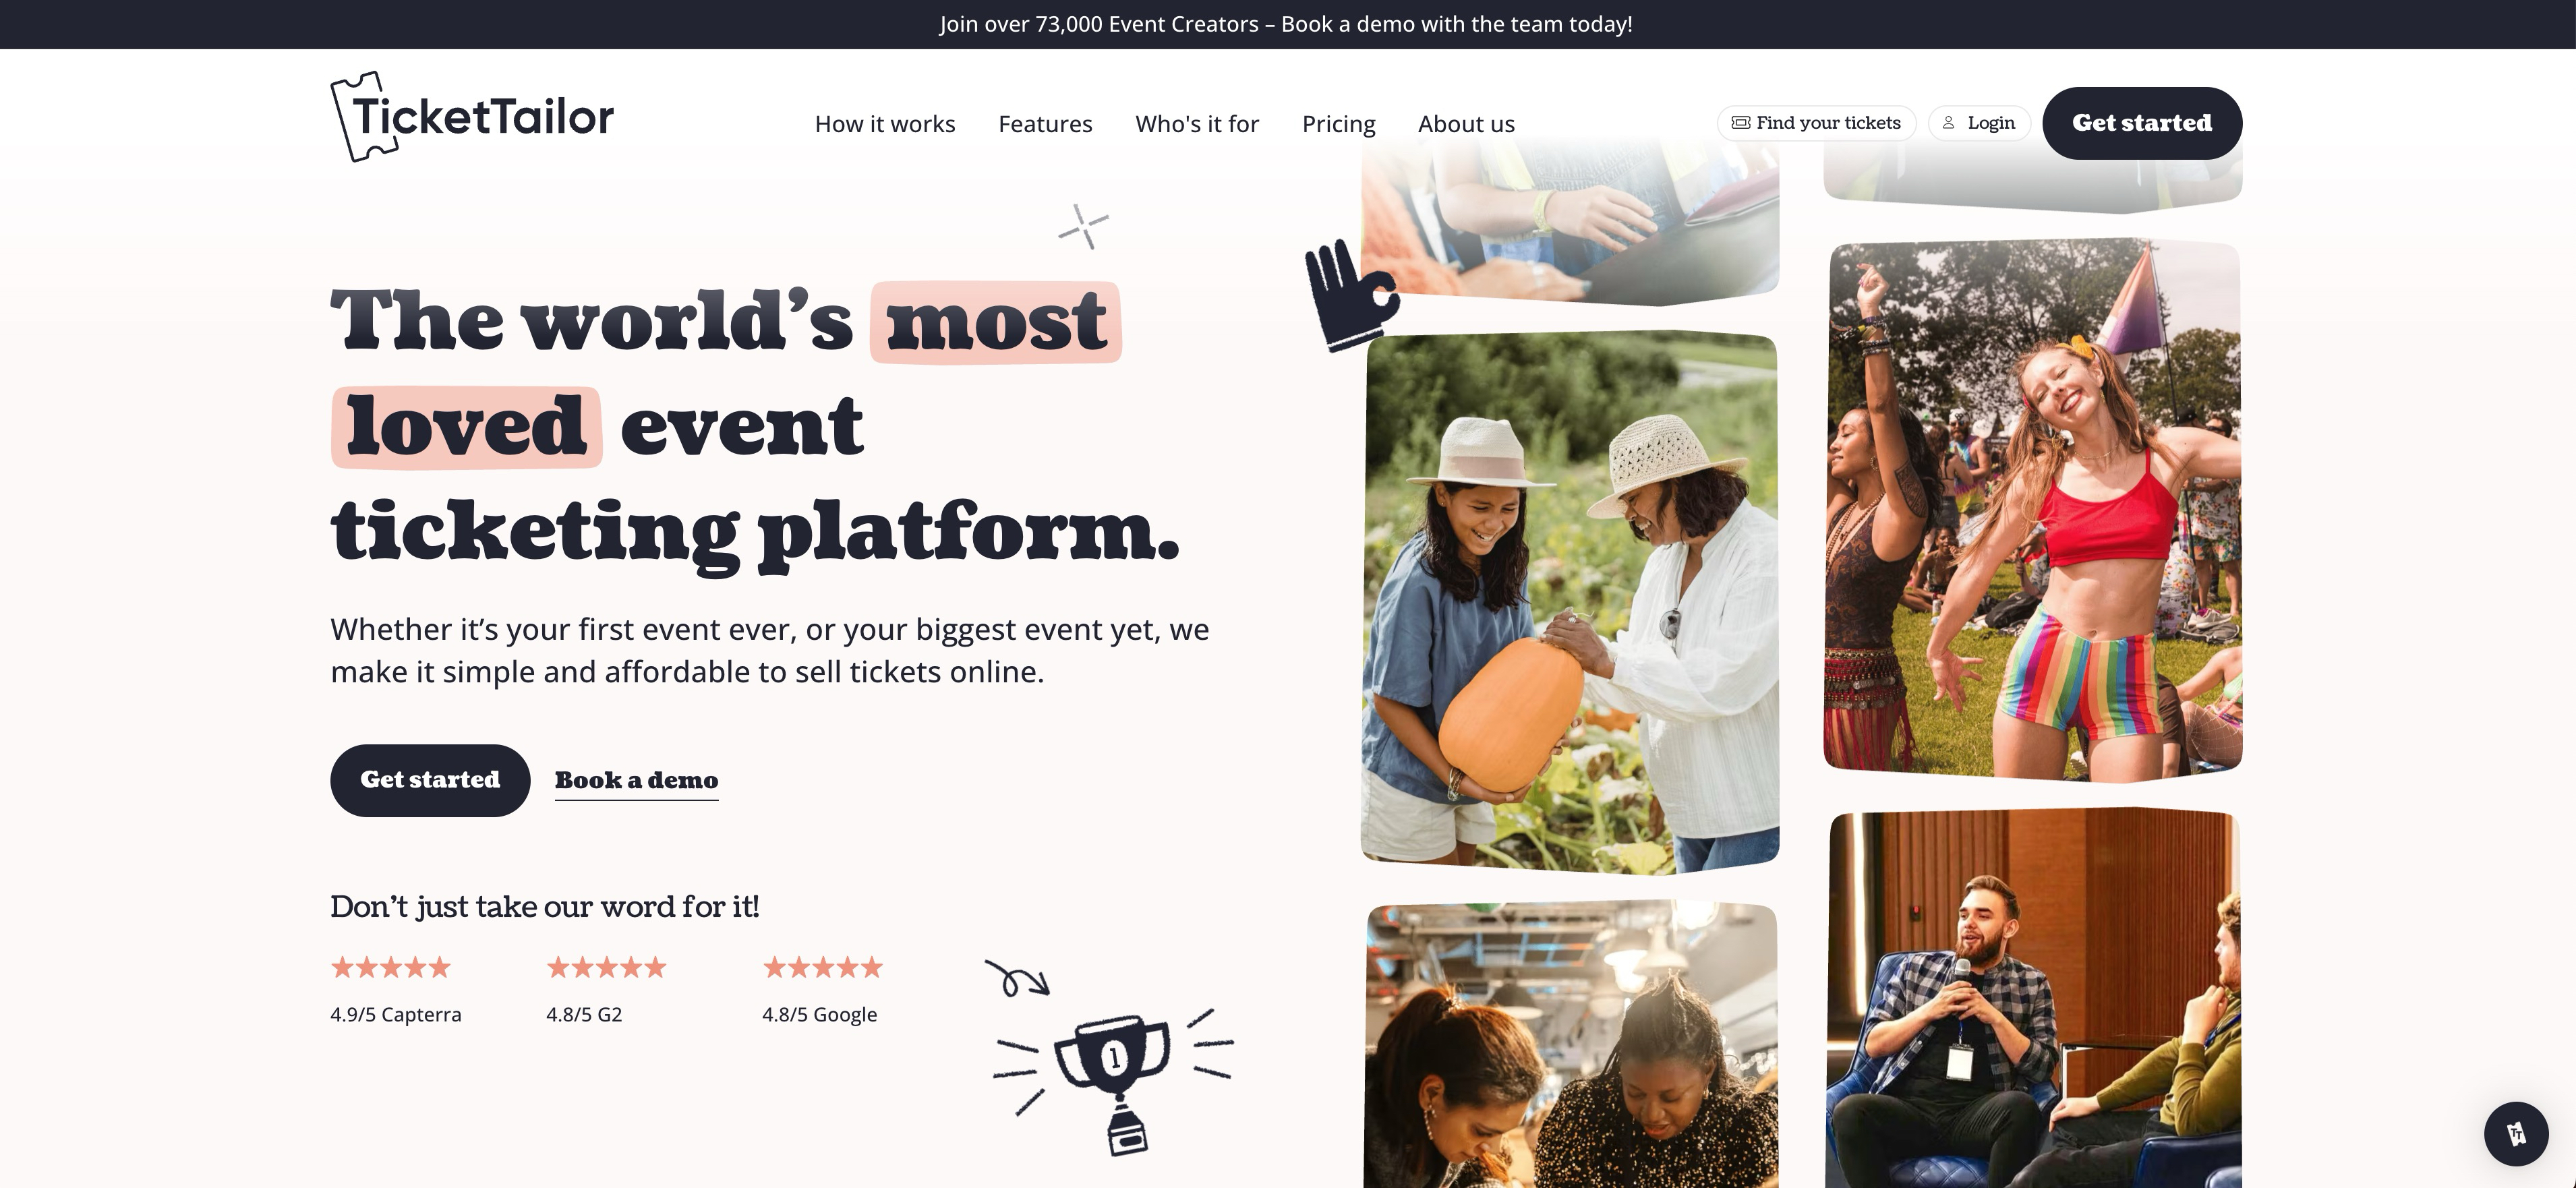Expand the About us menu

1466,124
